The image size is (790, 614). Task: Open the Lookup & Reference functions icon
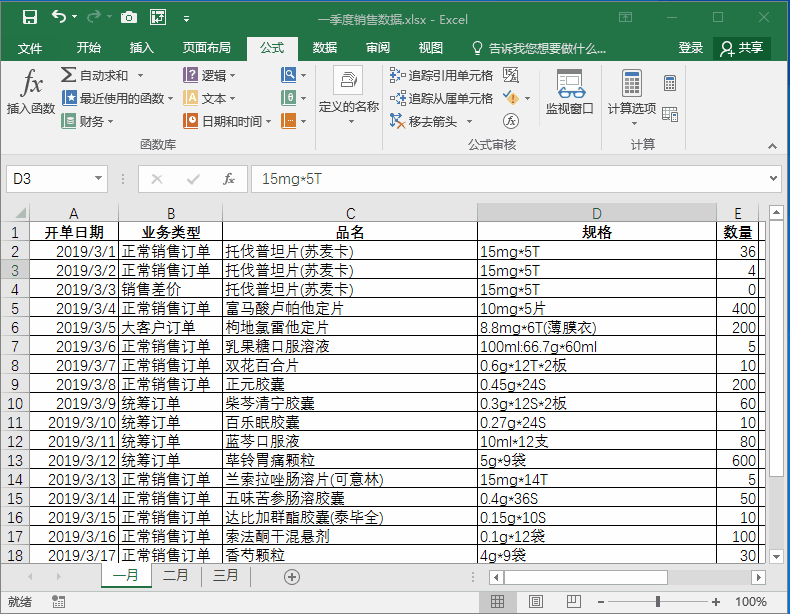[x=289, y=75]
